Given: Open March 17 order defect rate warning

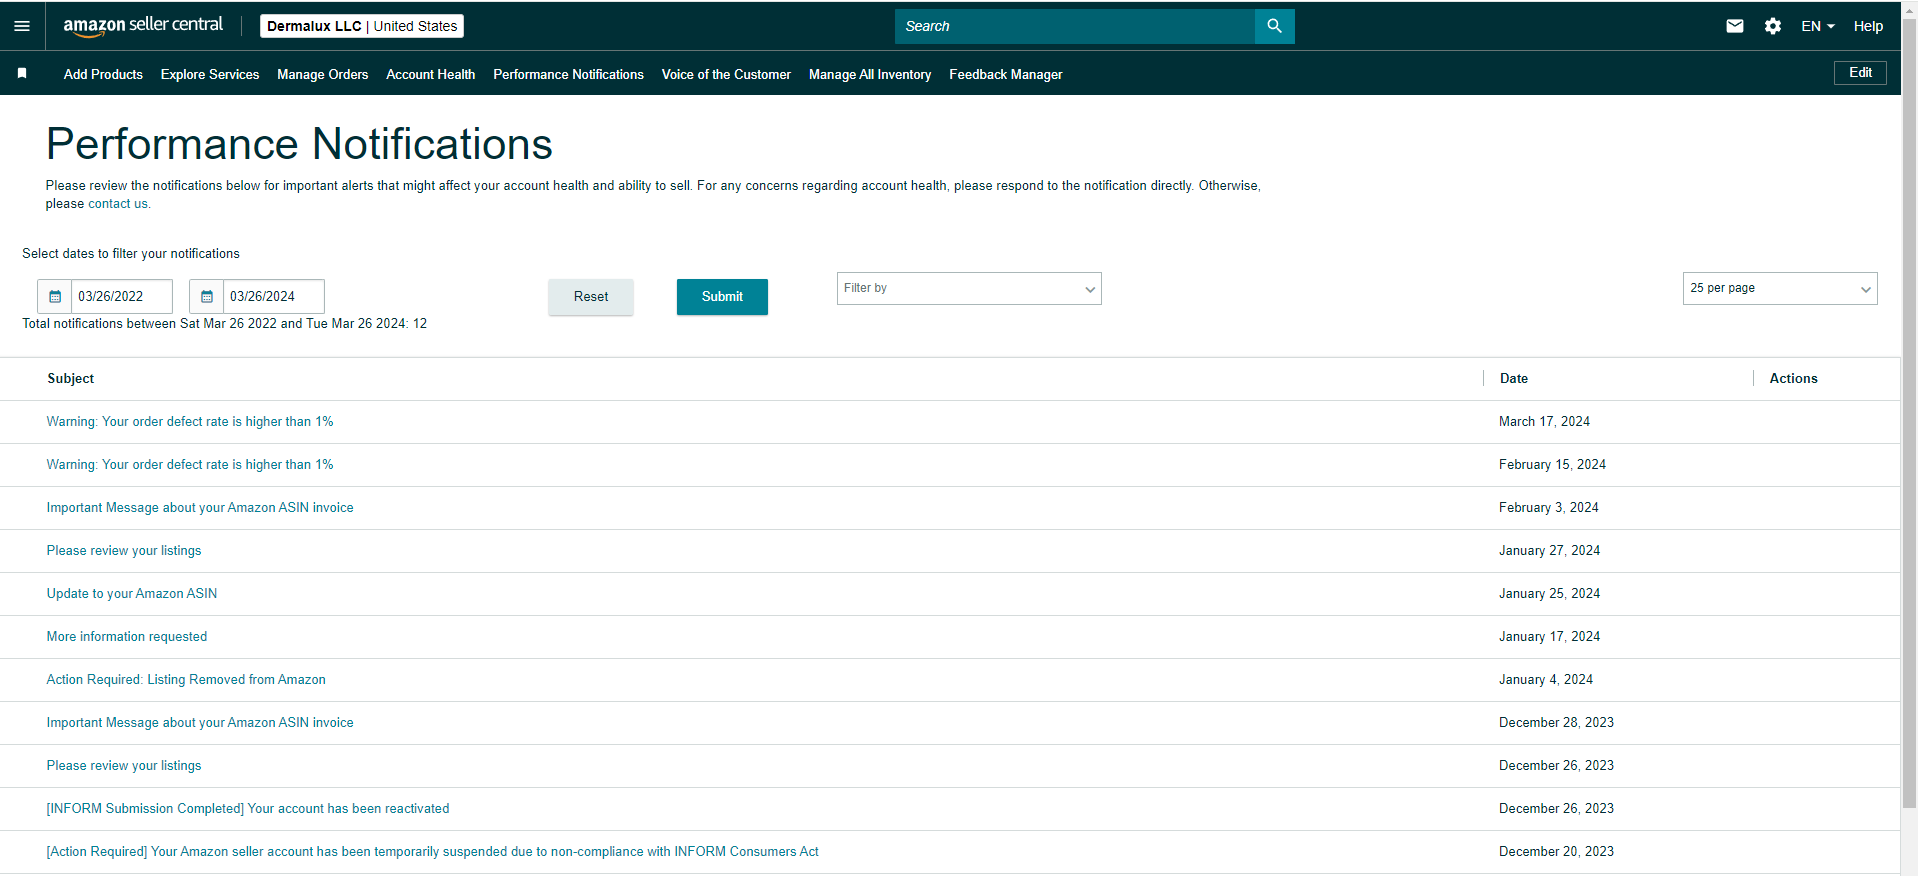Looking at the screenshot, I should (190, 422).
